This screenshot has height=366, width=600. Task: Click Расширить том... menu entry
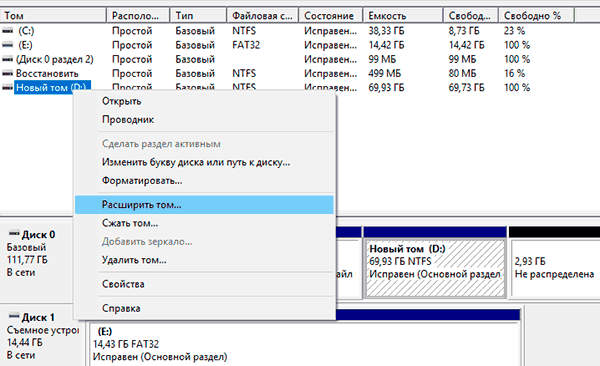(204, 205)
